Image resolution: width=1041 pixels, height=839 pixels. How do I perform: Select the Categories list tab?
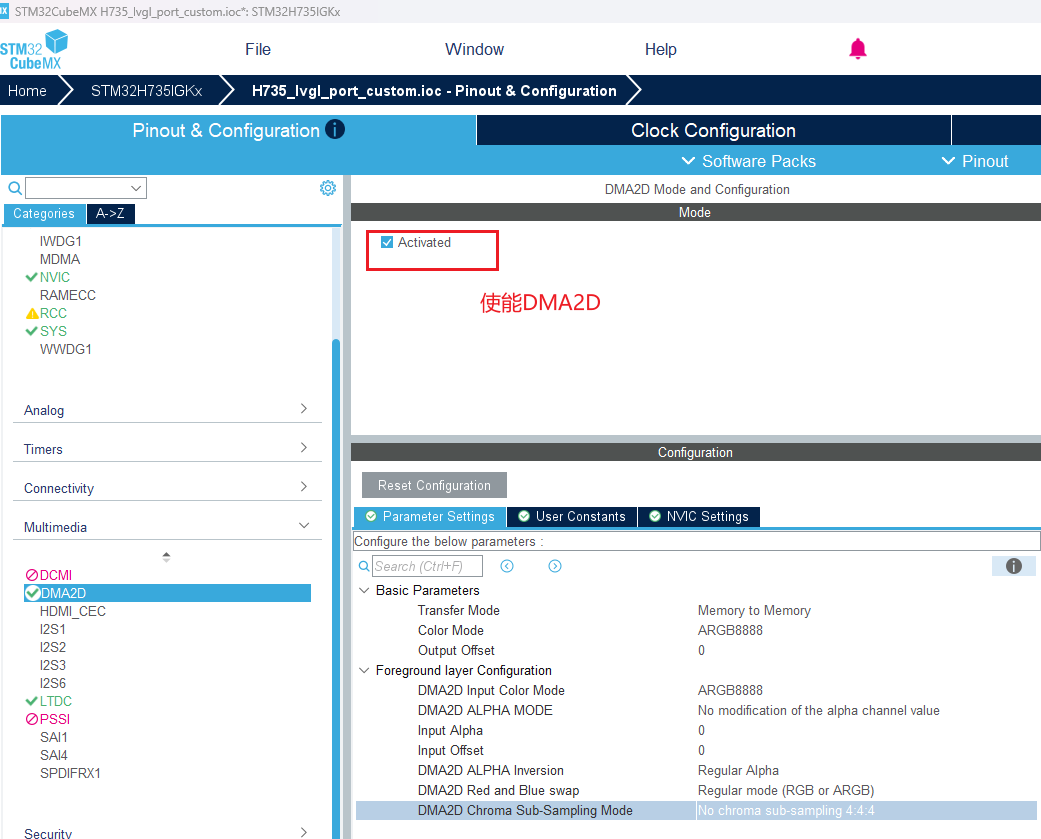[x=44, y=214]
